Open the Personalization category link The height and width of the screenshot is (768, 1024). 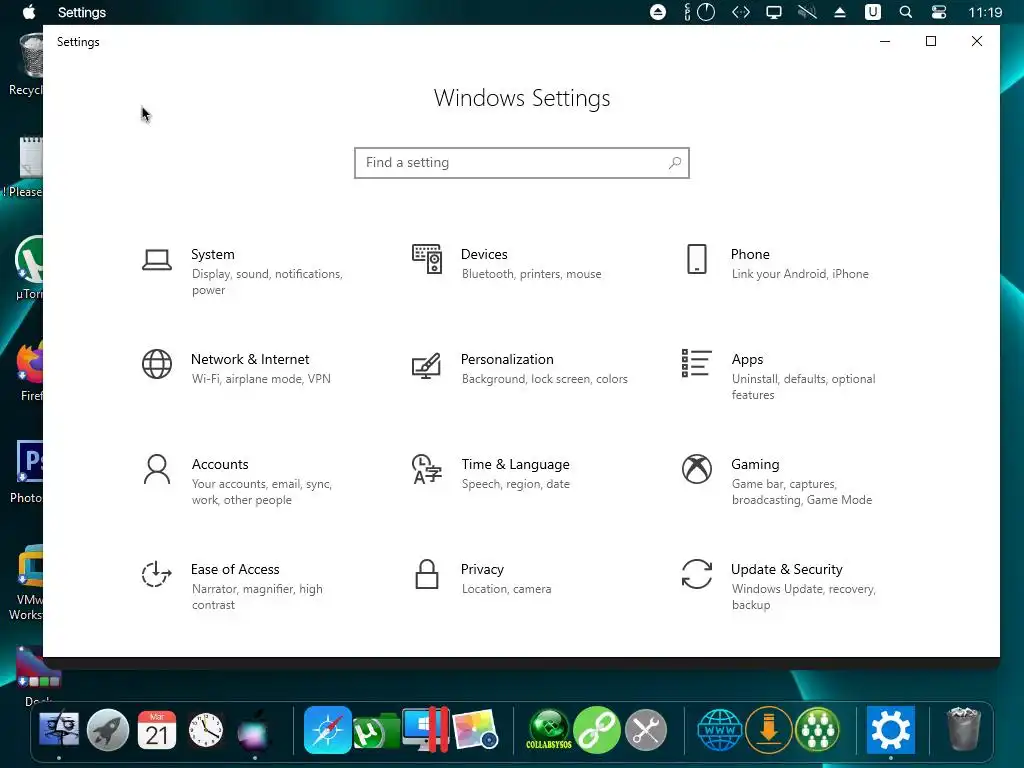tap(507, 359)
